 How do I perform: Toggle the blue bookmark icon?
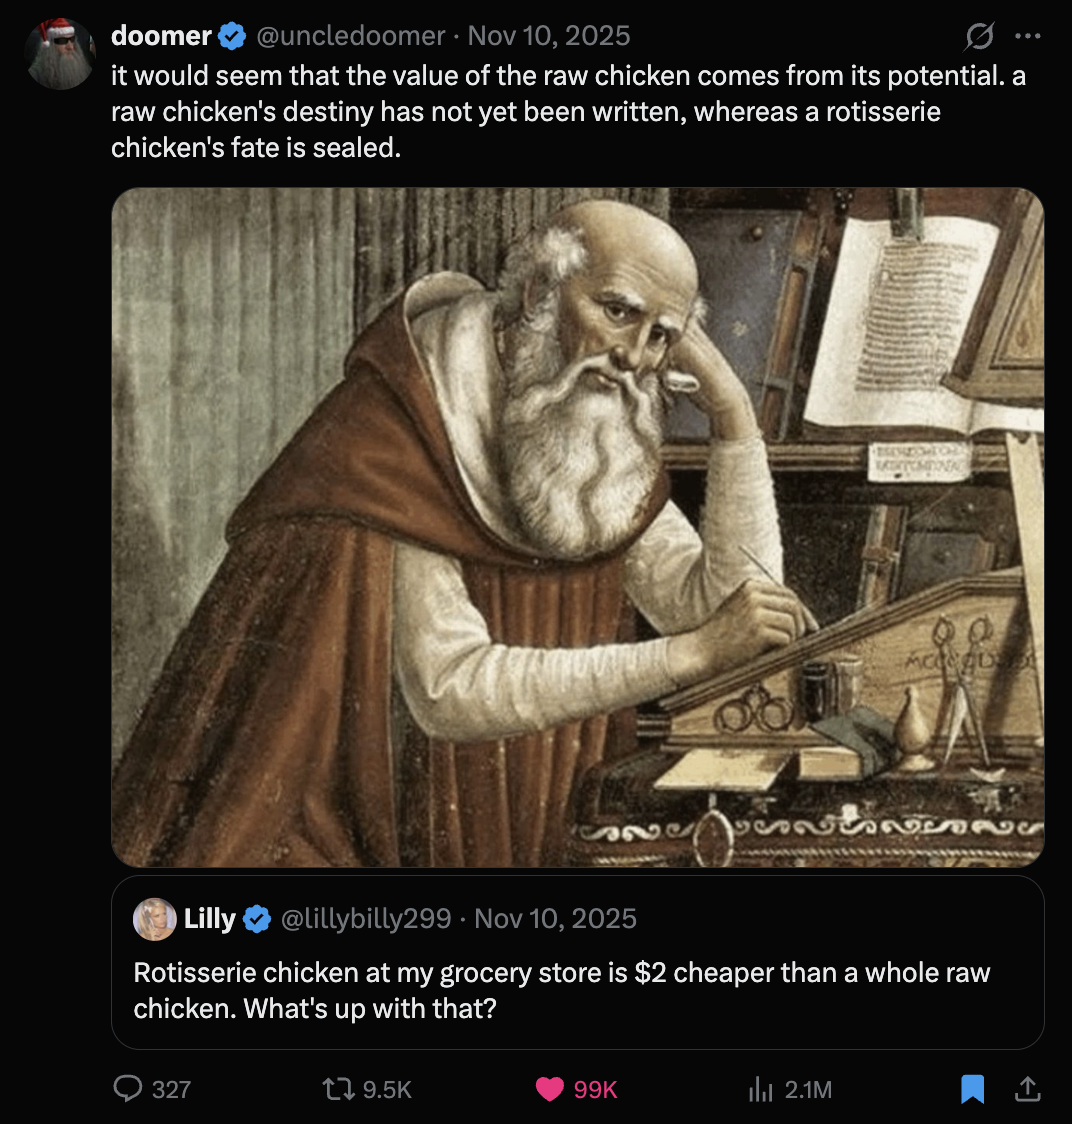click(x=972, y=1088)
